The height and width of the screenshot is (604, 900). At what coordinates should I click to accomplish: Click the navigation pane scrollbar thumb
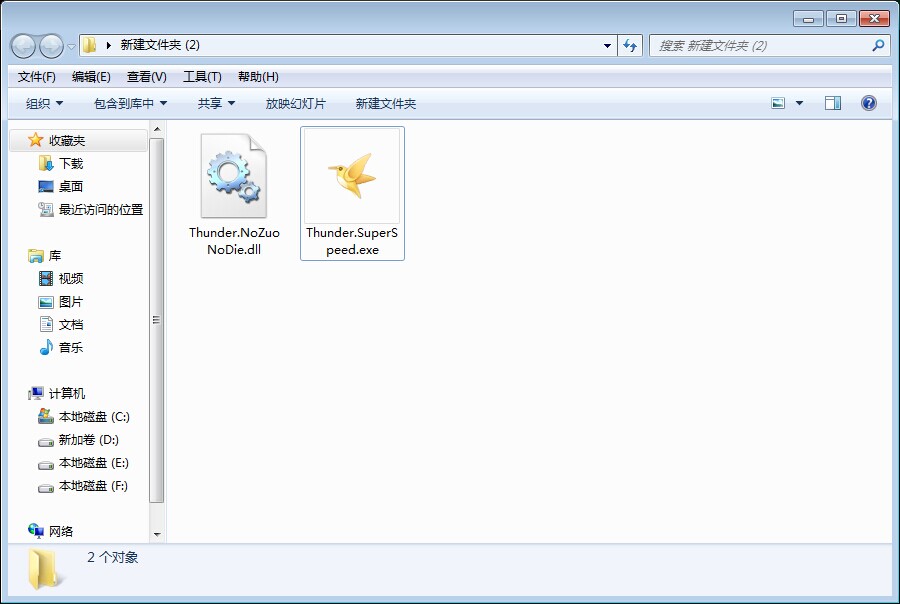(x=157, y=320)
